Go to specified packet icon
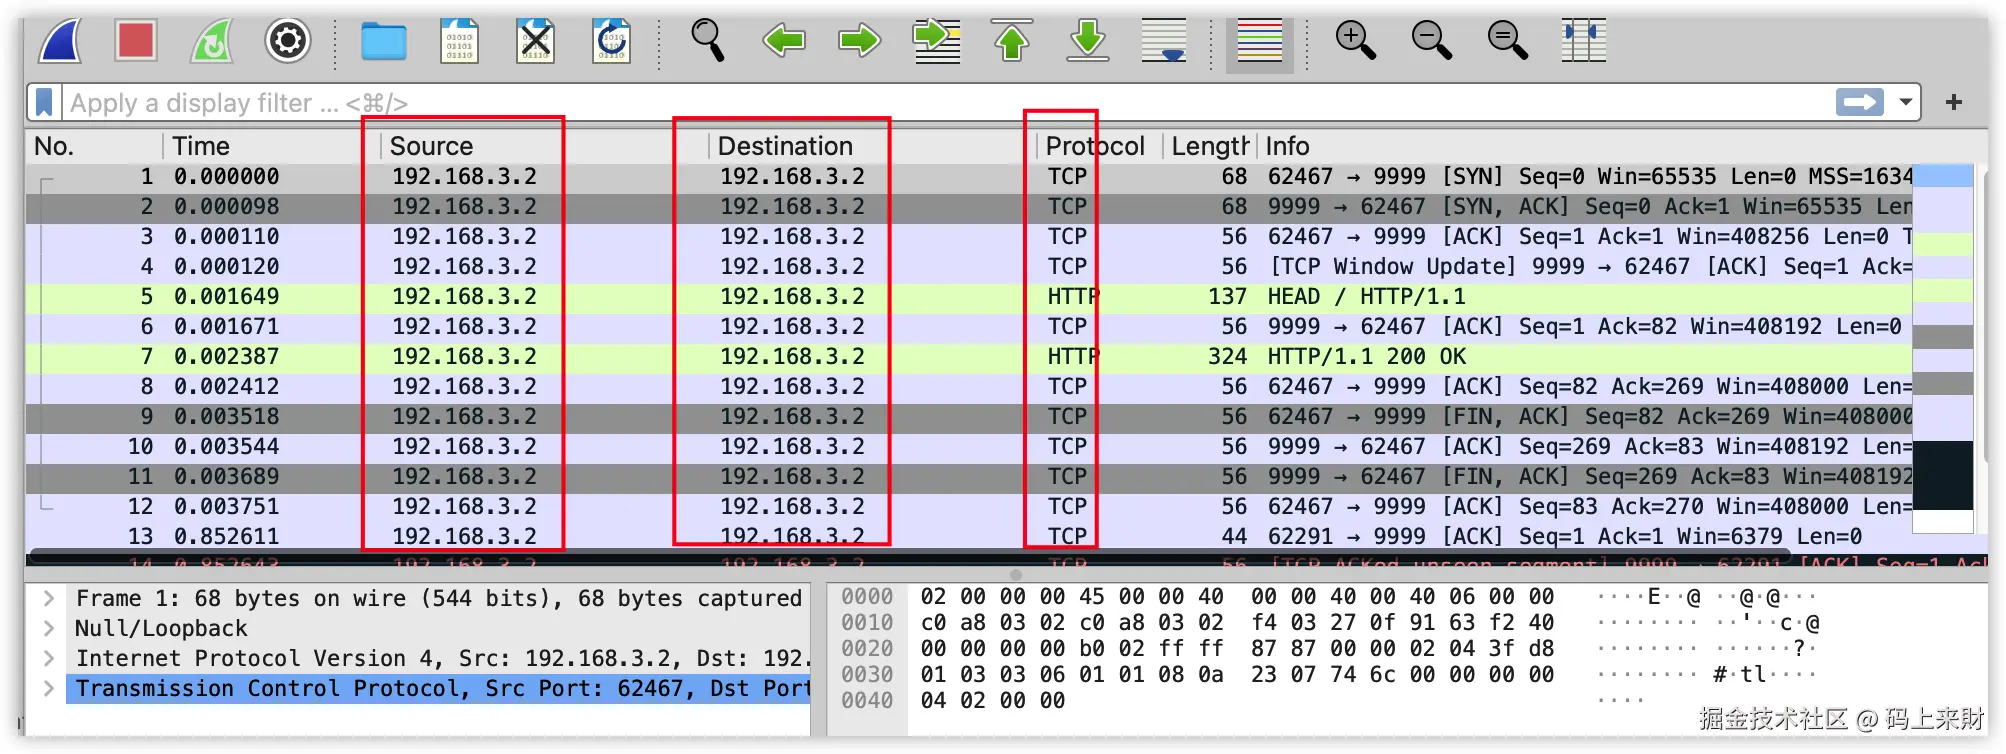2006x754 pixels. click(936, 41)
